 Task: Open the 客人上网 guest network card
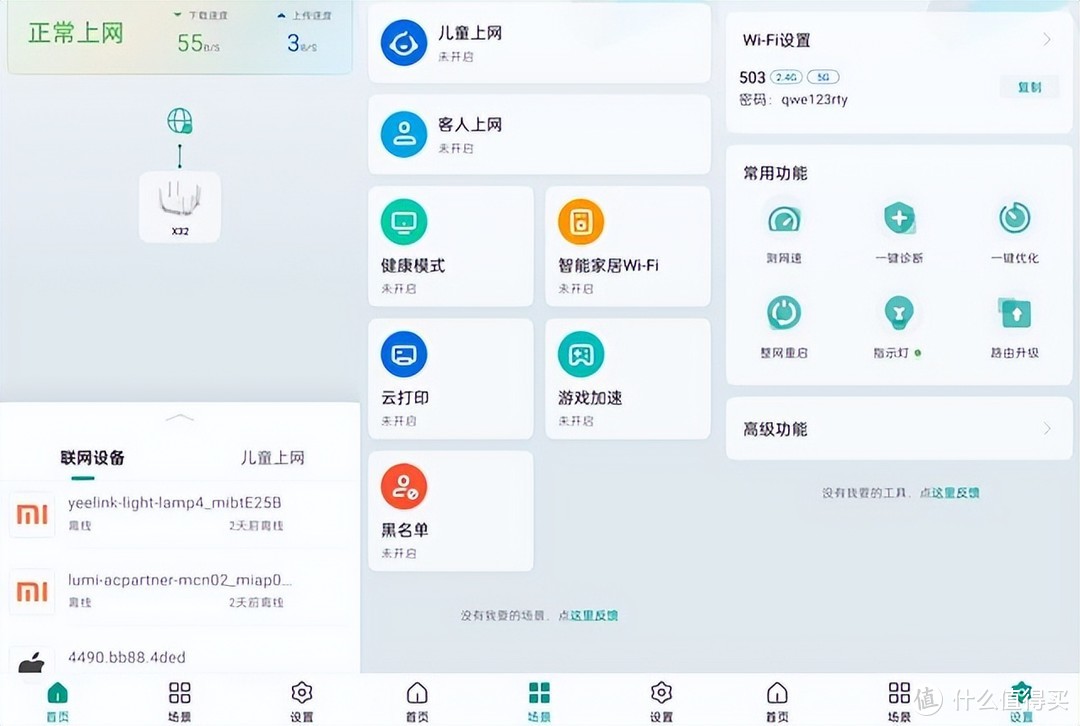coord(540,134)
